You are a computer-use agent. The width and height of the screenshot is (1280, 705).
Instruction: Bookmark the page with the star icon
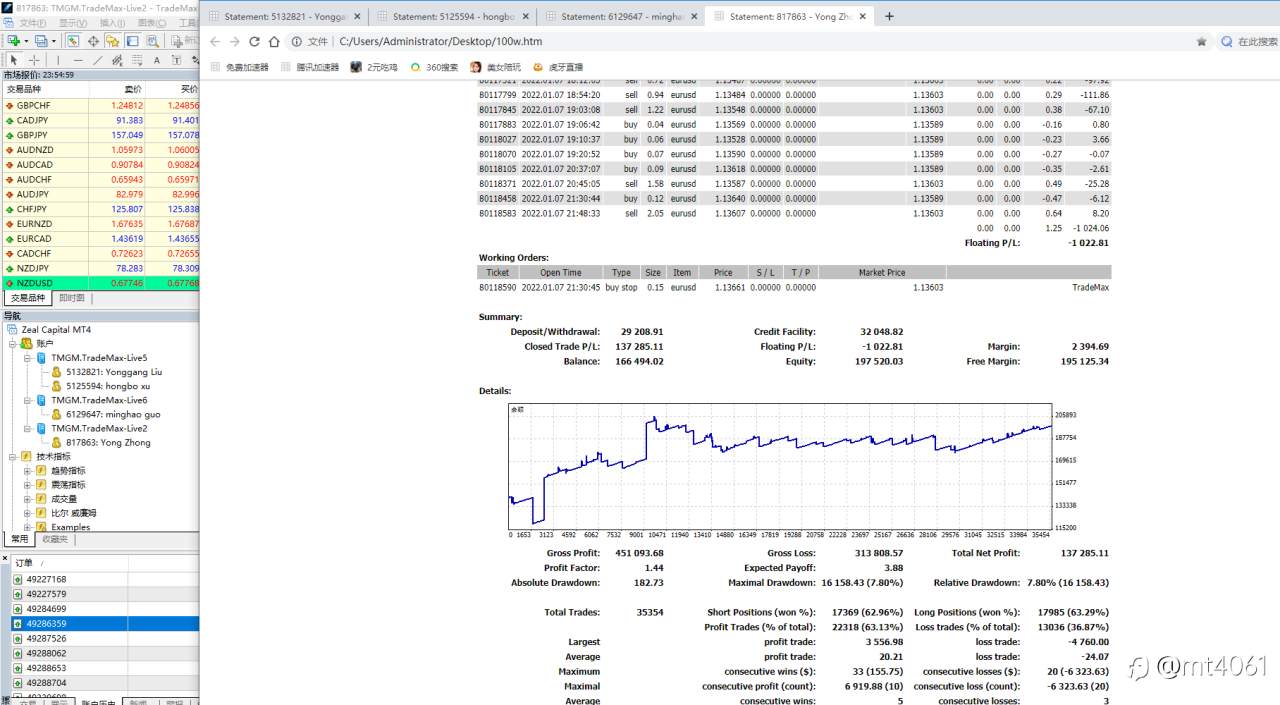1201,42
